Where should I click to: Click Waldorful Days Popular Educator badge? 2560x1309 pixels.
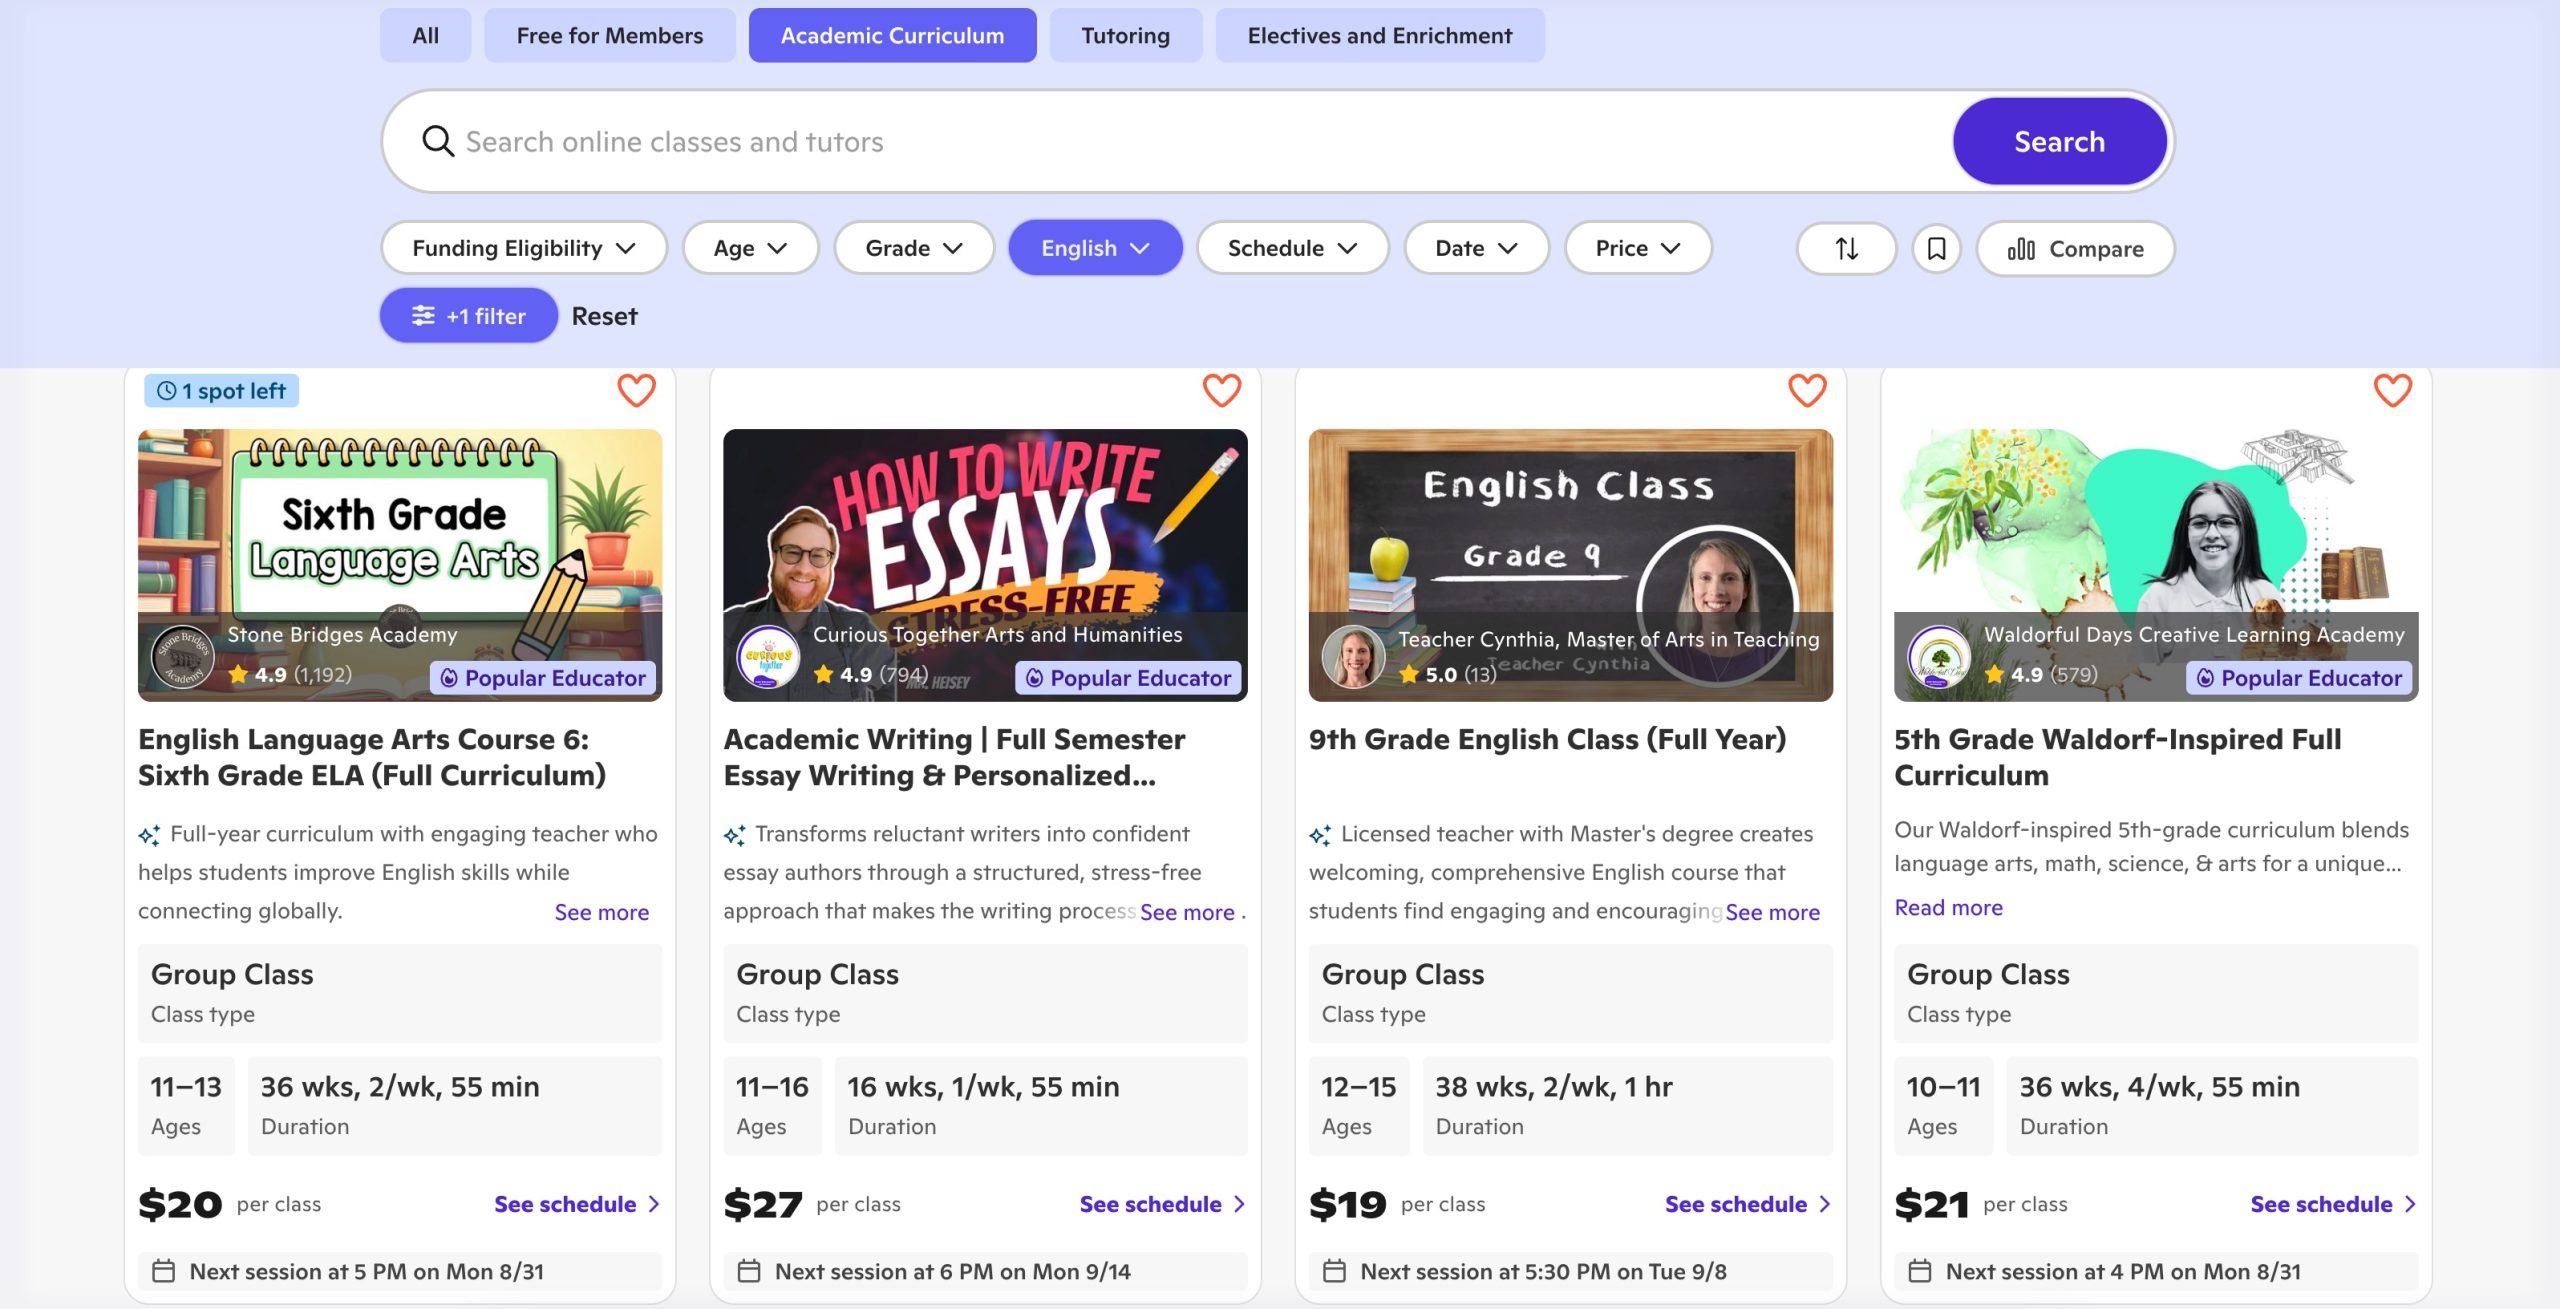pyautogui.click(x=2300, y=678)
